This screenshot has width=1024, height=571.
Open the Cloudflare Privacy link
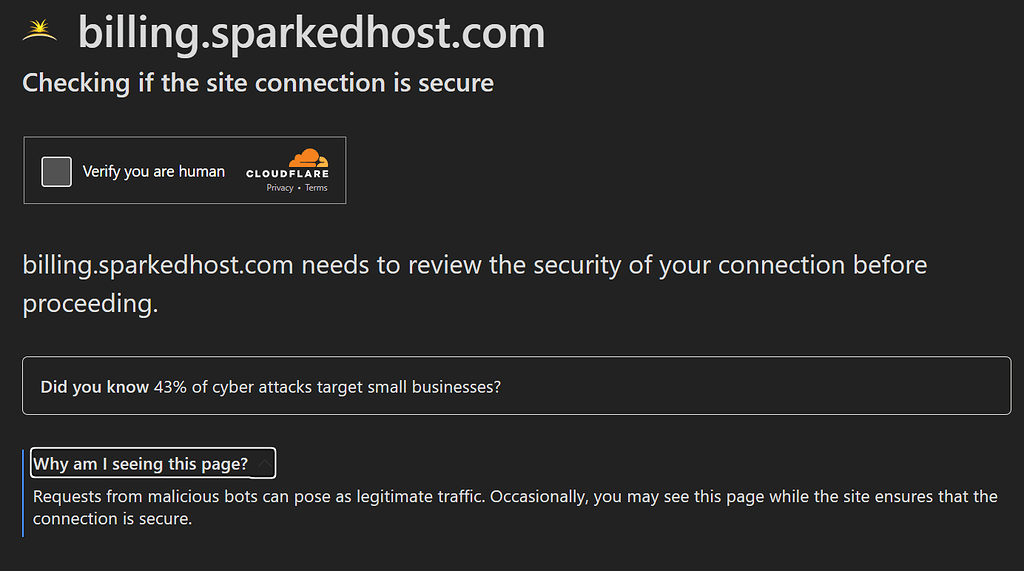pos(280,188)
